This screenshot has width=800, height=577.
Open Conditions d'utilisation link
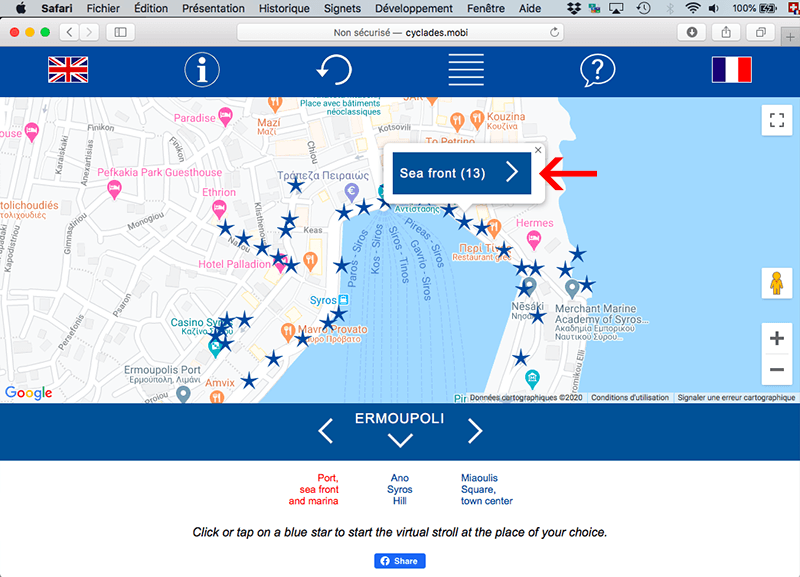point(630,397)
